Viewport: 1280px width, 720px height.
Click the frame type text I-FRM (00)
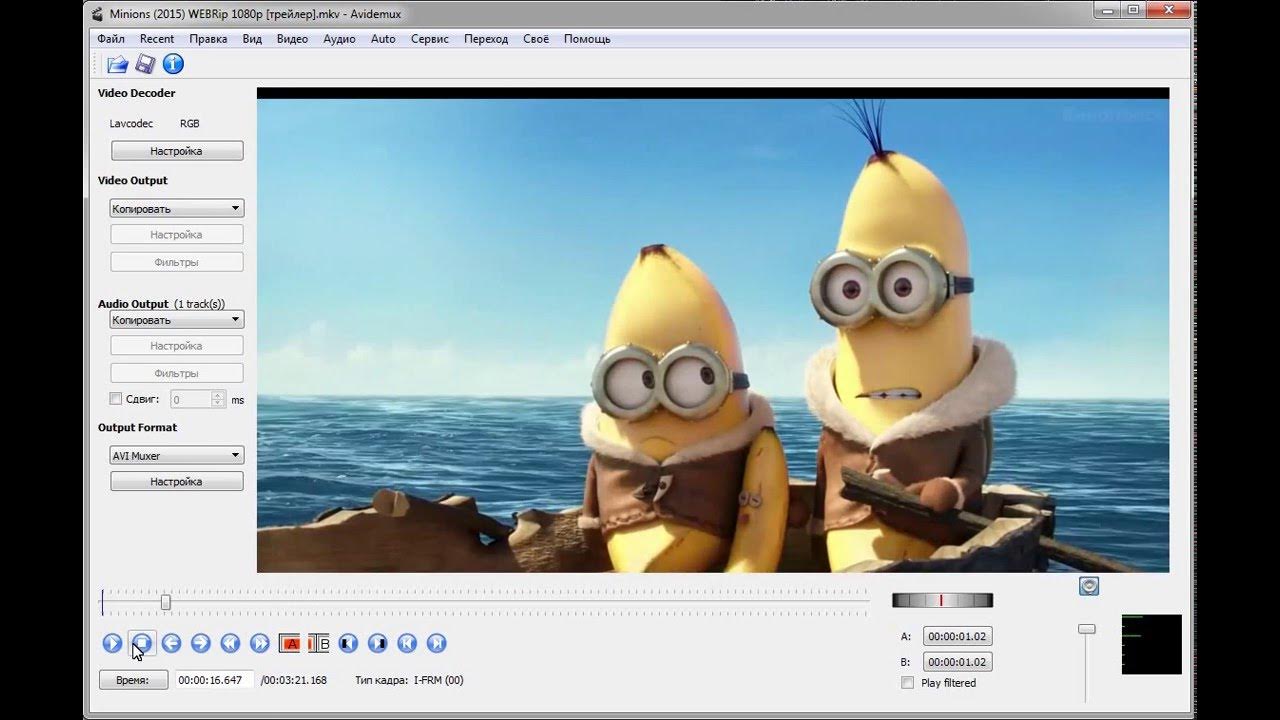(439, 680)
